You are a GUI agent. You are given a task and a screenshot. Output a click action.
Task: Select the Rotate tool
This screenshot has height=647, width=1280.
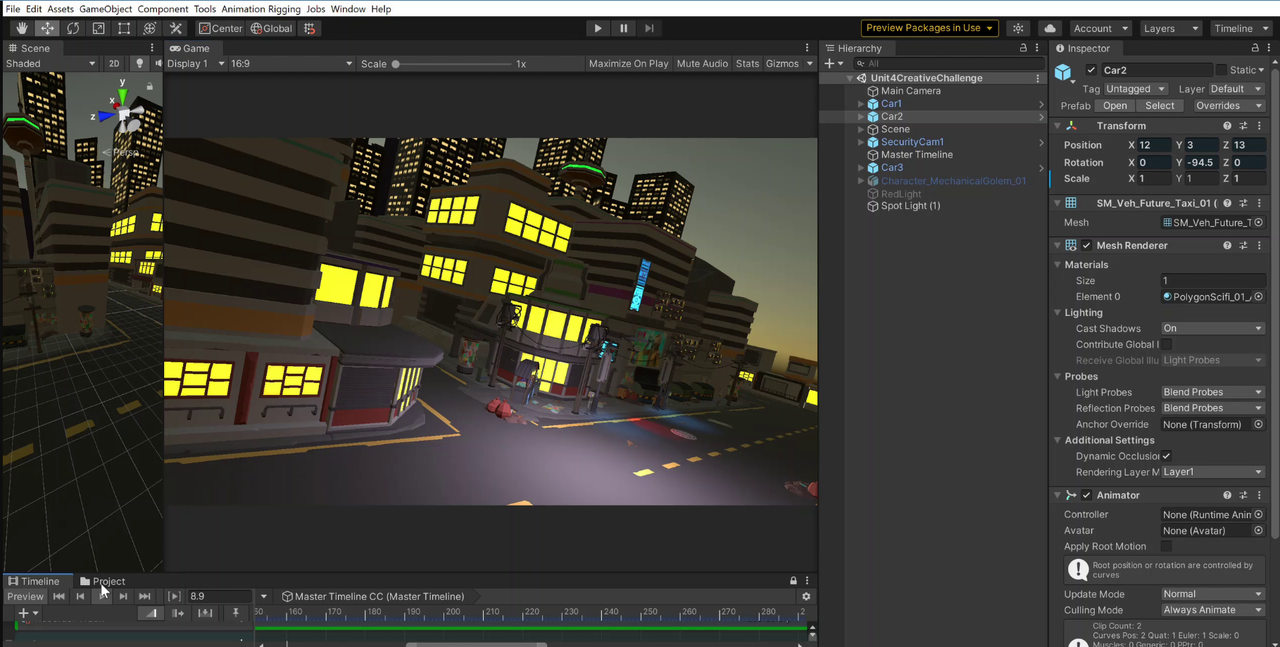pos(71,28)
